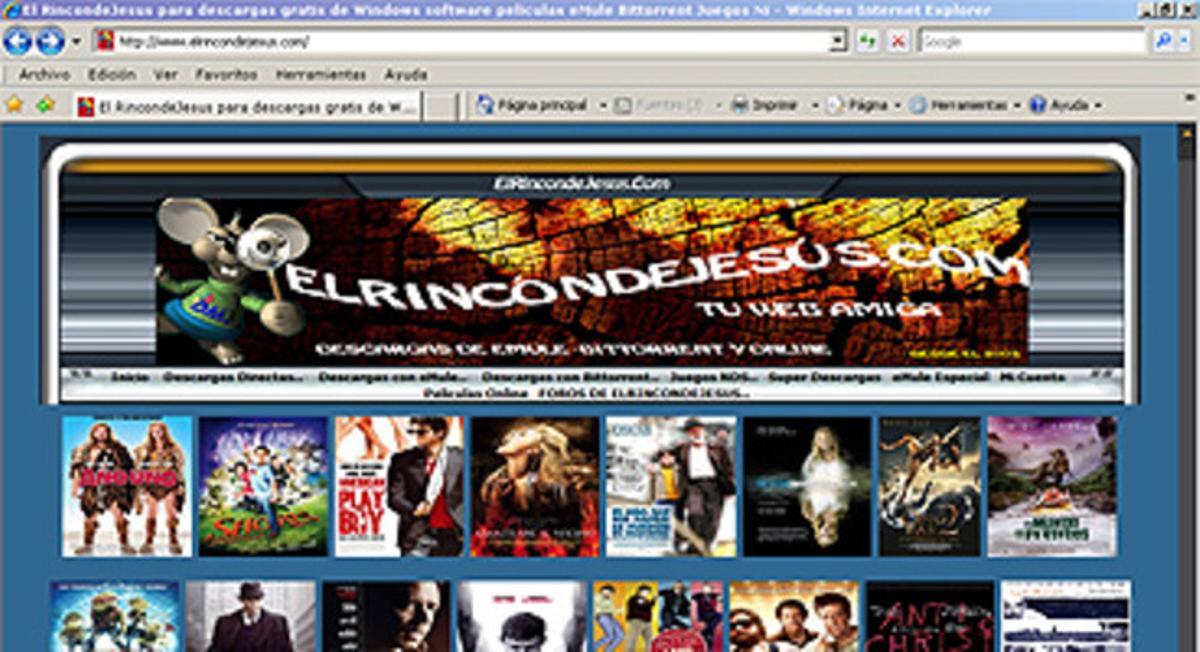Click the Fuentes feeds icon
The height and width of the screenshot is (652, 1200).
coord(623,105)
